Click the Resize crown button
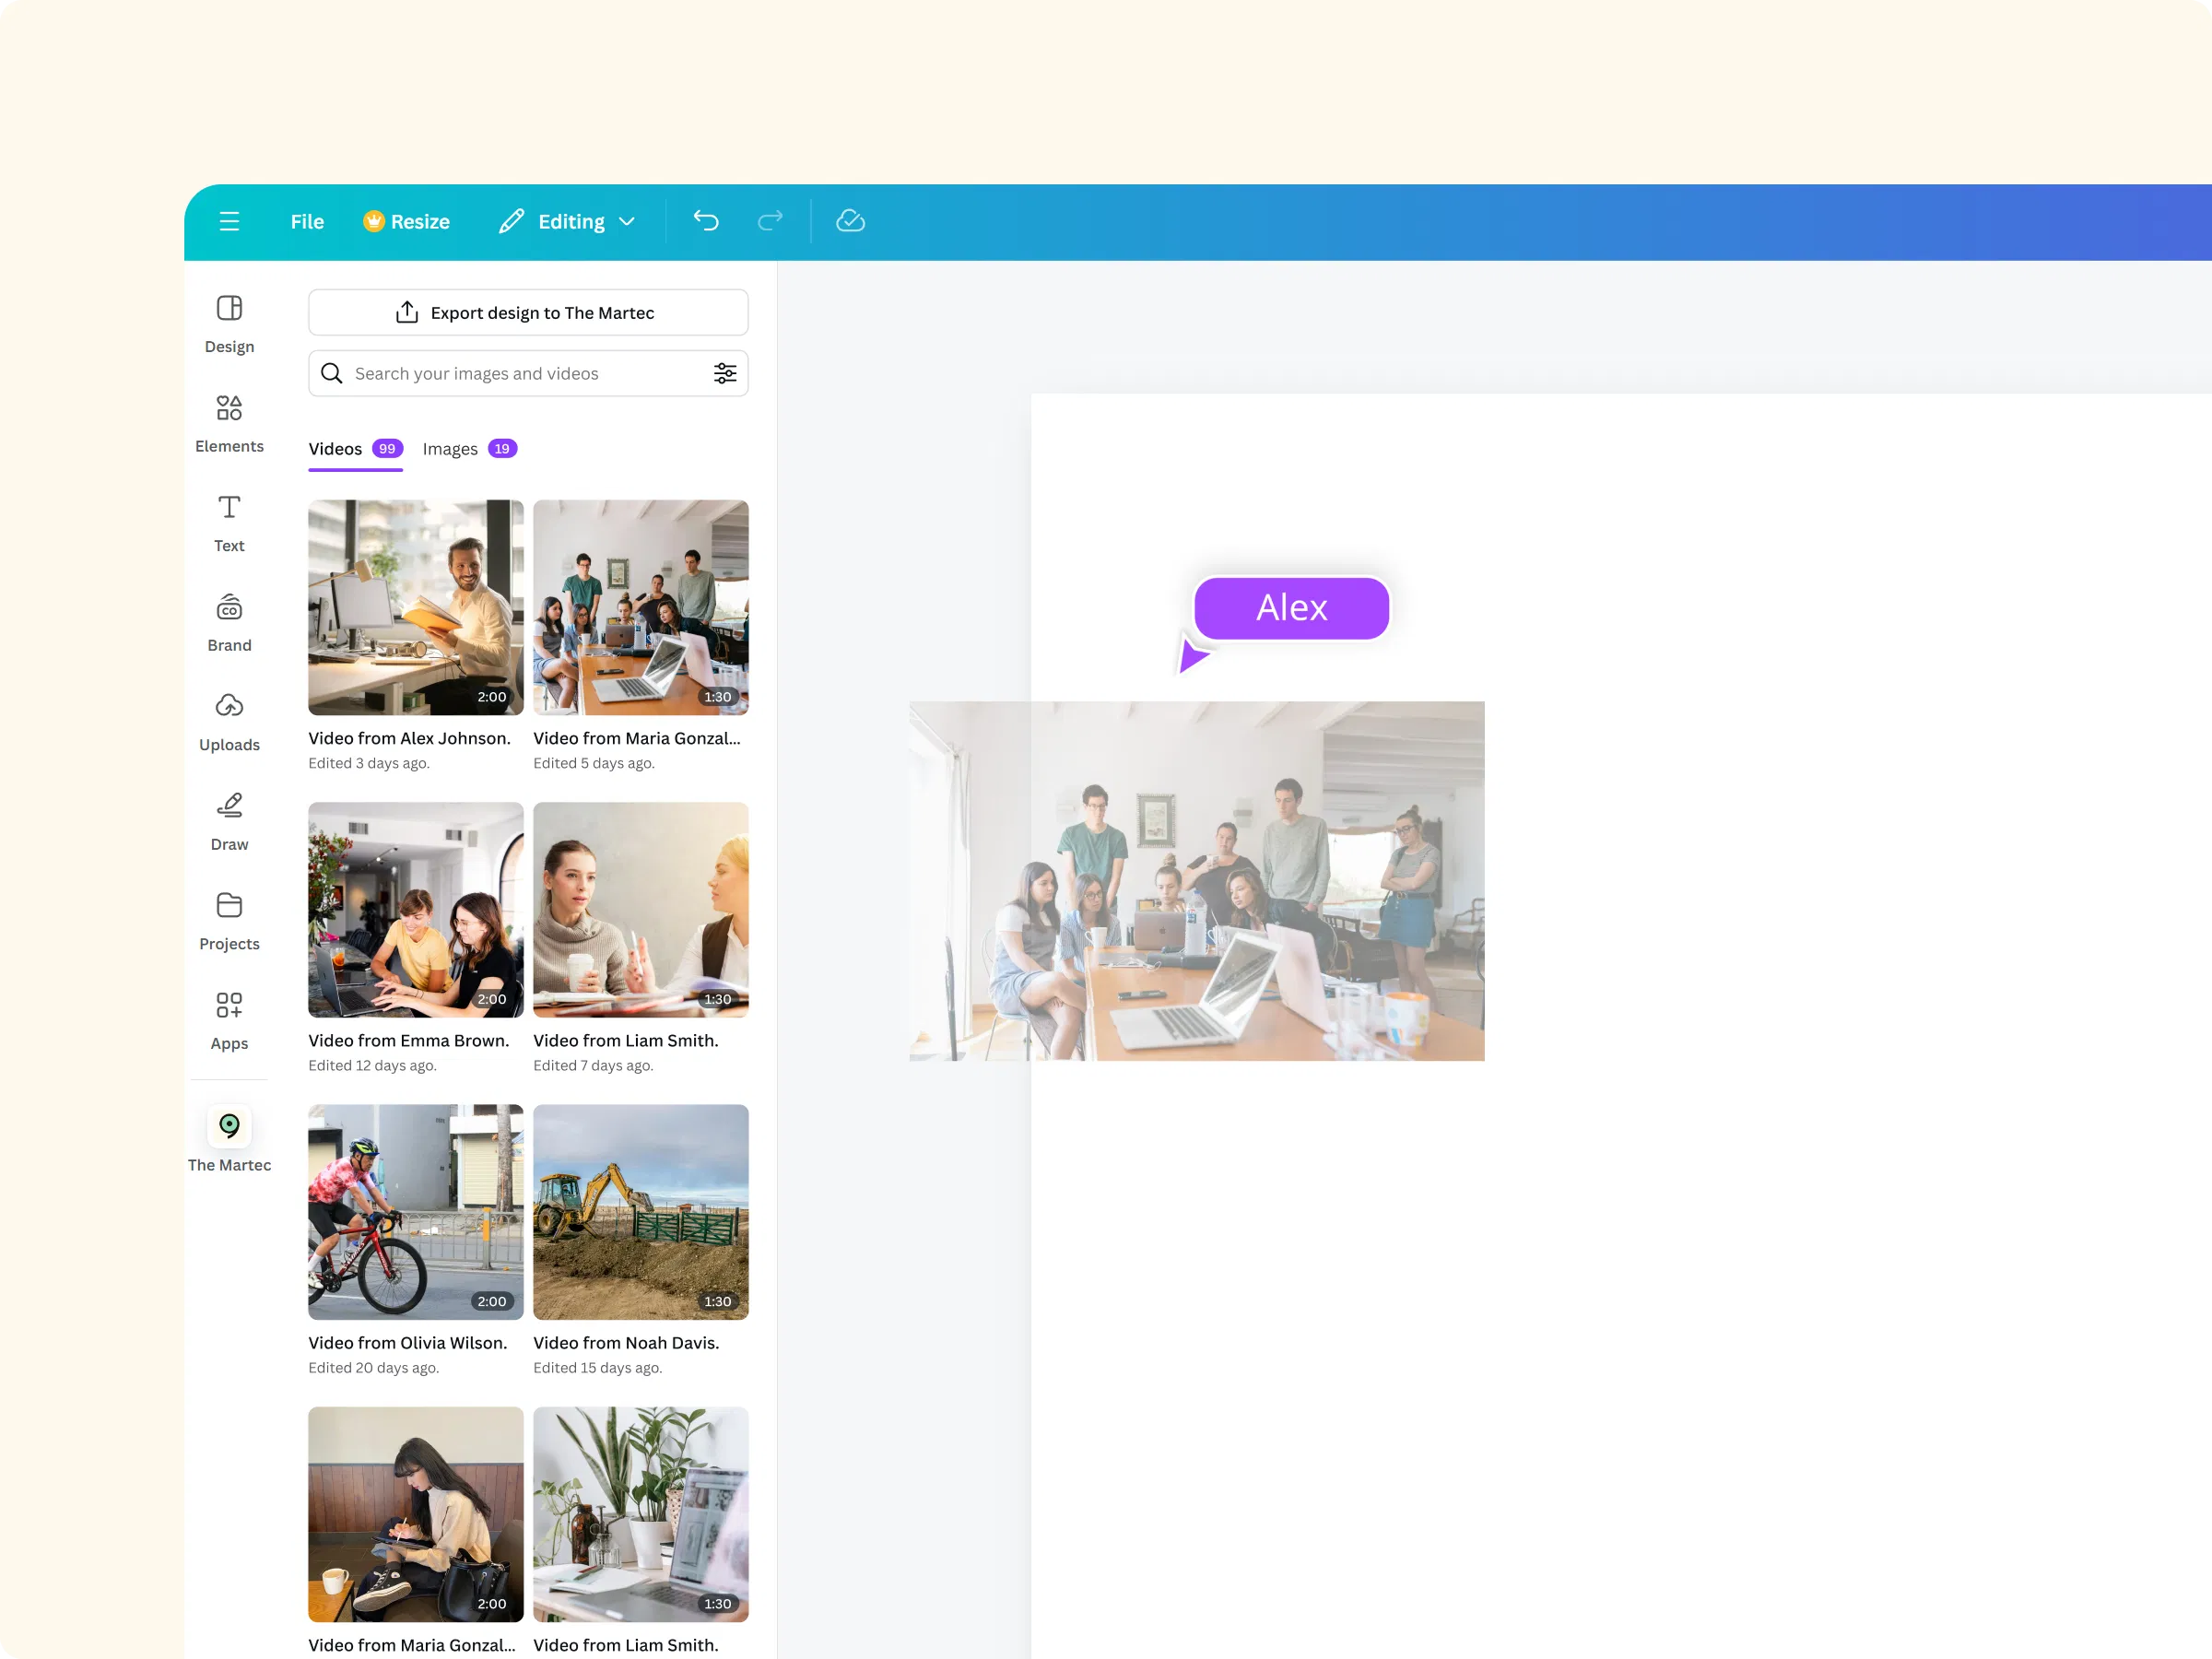Screen dimensions: 2212x1659 [406, 221]
